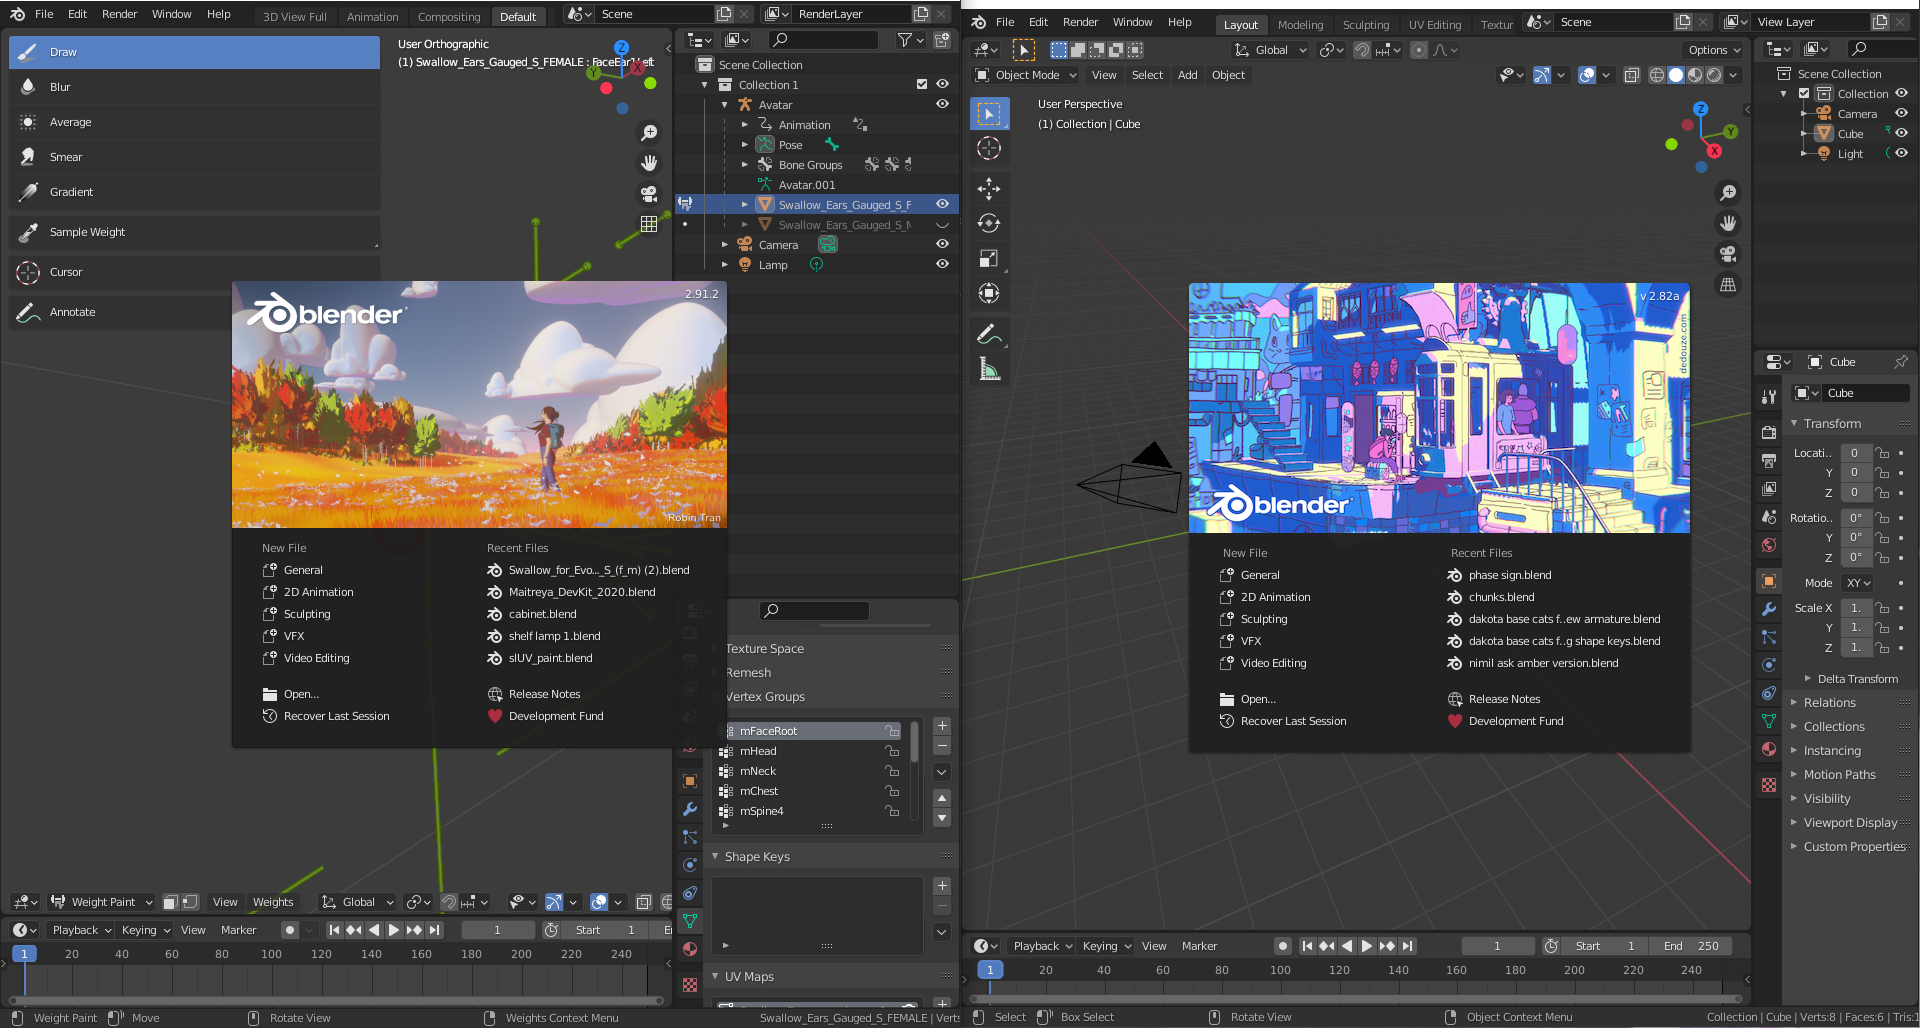Click Recover Last Session in 2.82a splash
This screenshot has width=1920, height=1028.
[x=1293, y=721]
